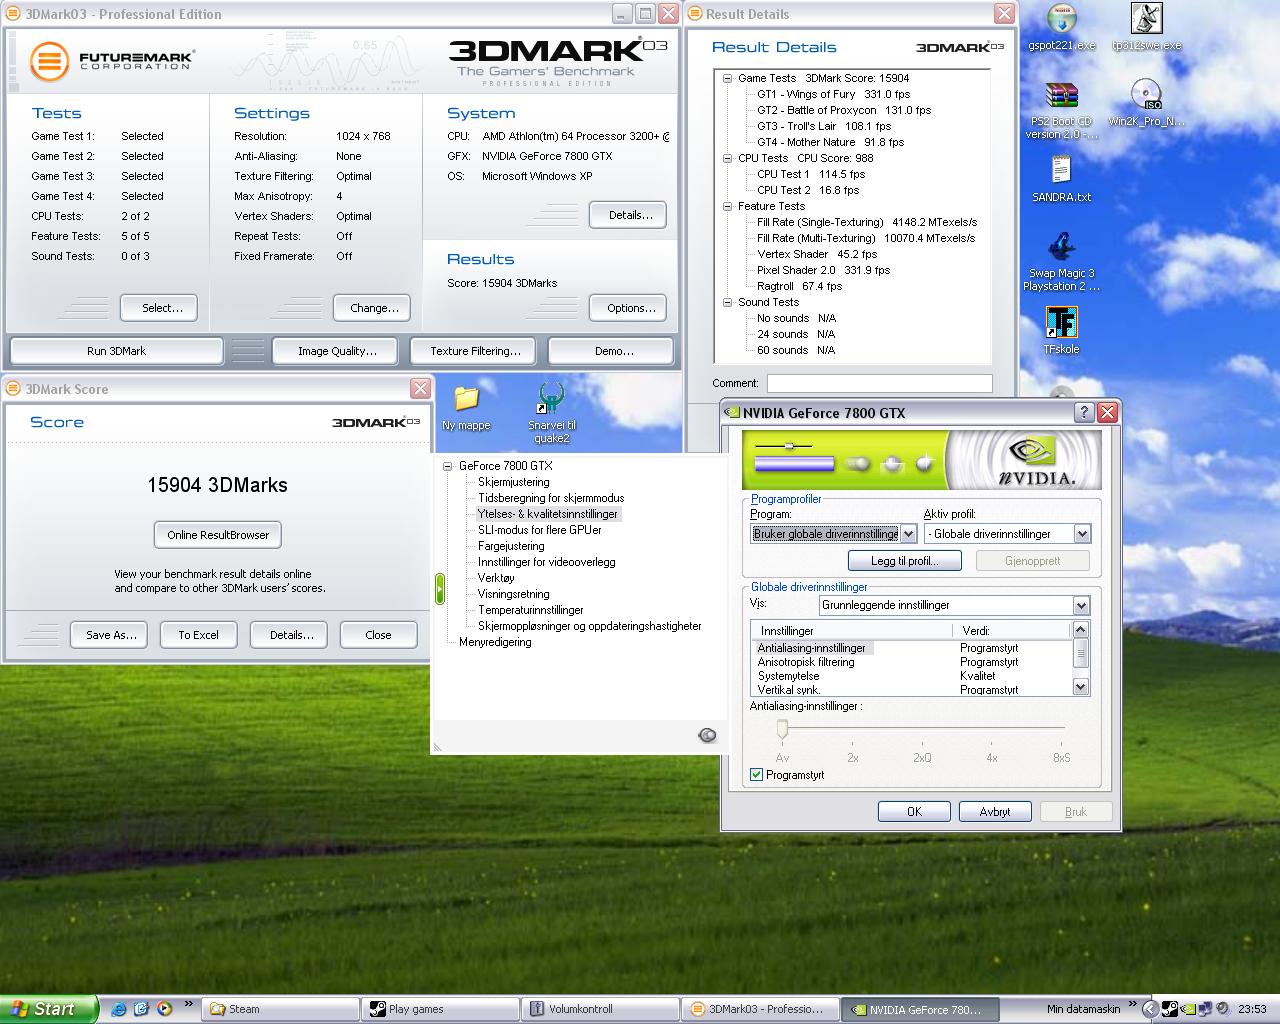Click the round icon at bottom of NVIDIA side menu
1280x1024 pixels.
(707, 735)
